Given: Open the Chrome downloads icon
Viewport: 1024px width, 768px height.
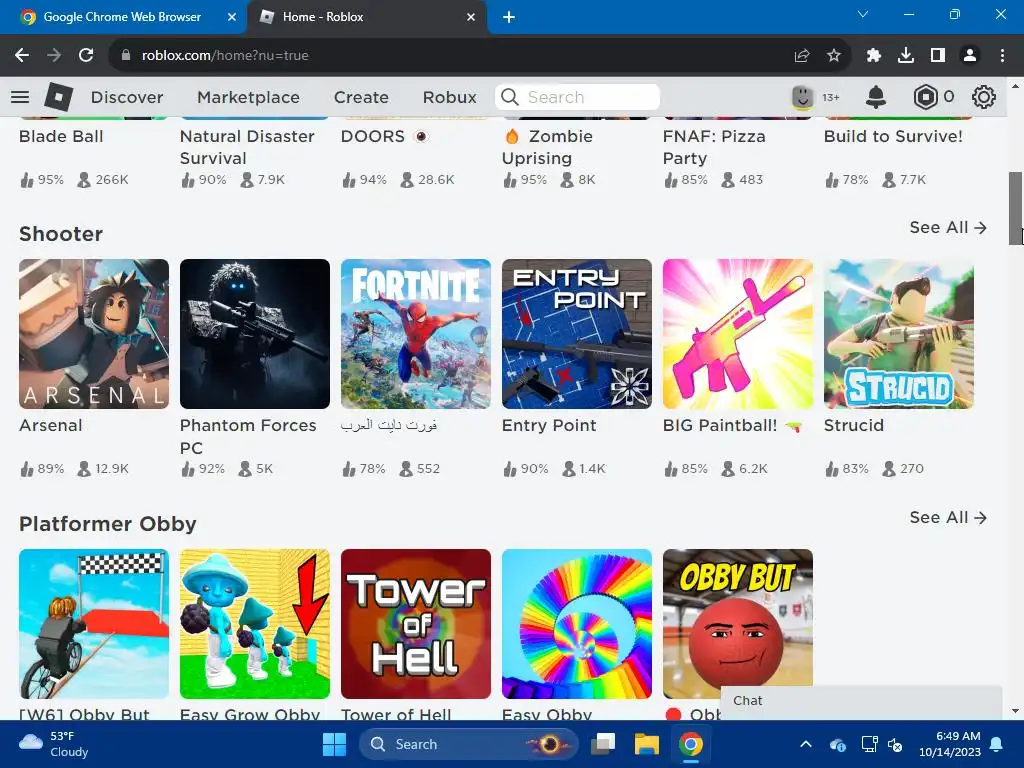Looking at the screenshot, I should [906, 56].
